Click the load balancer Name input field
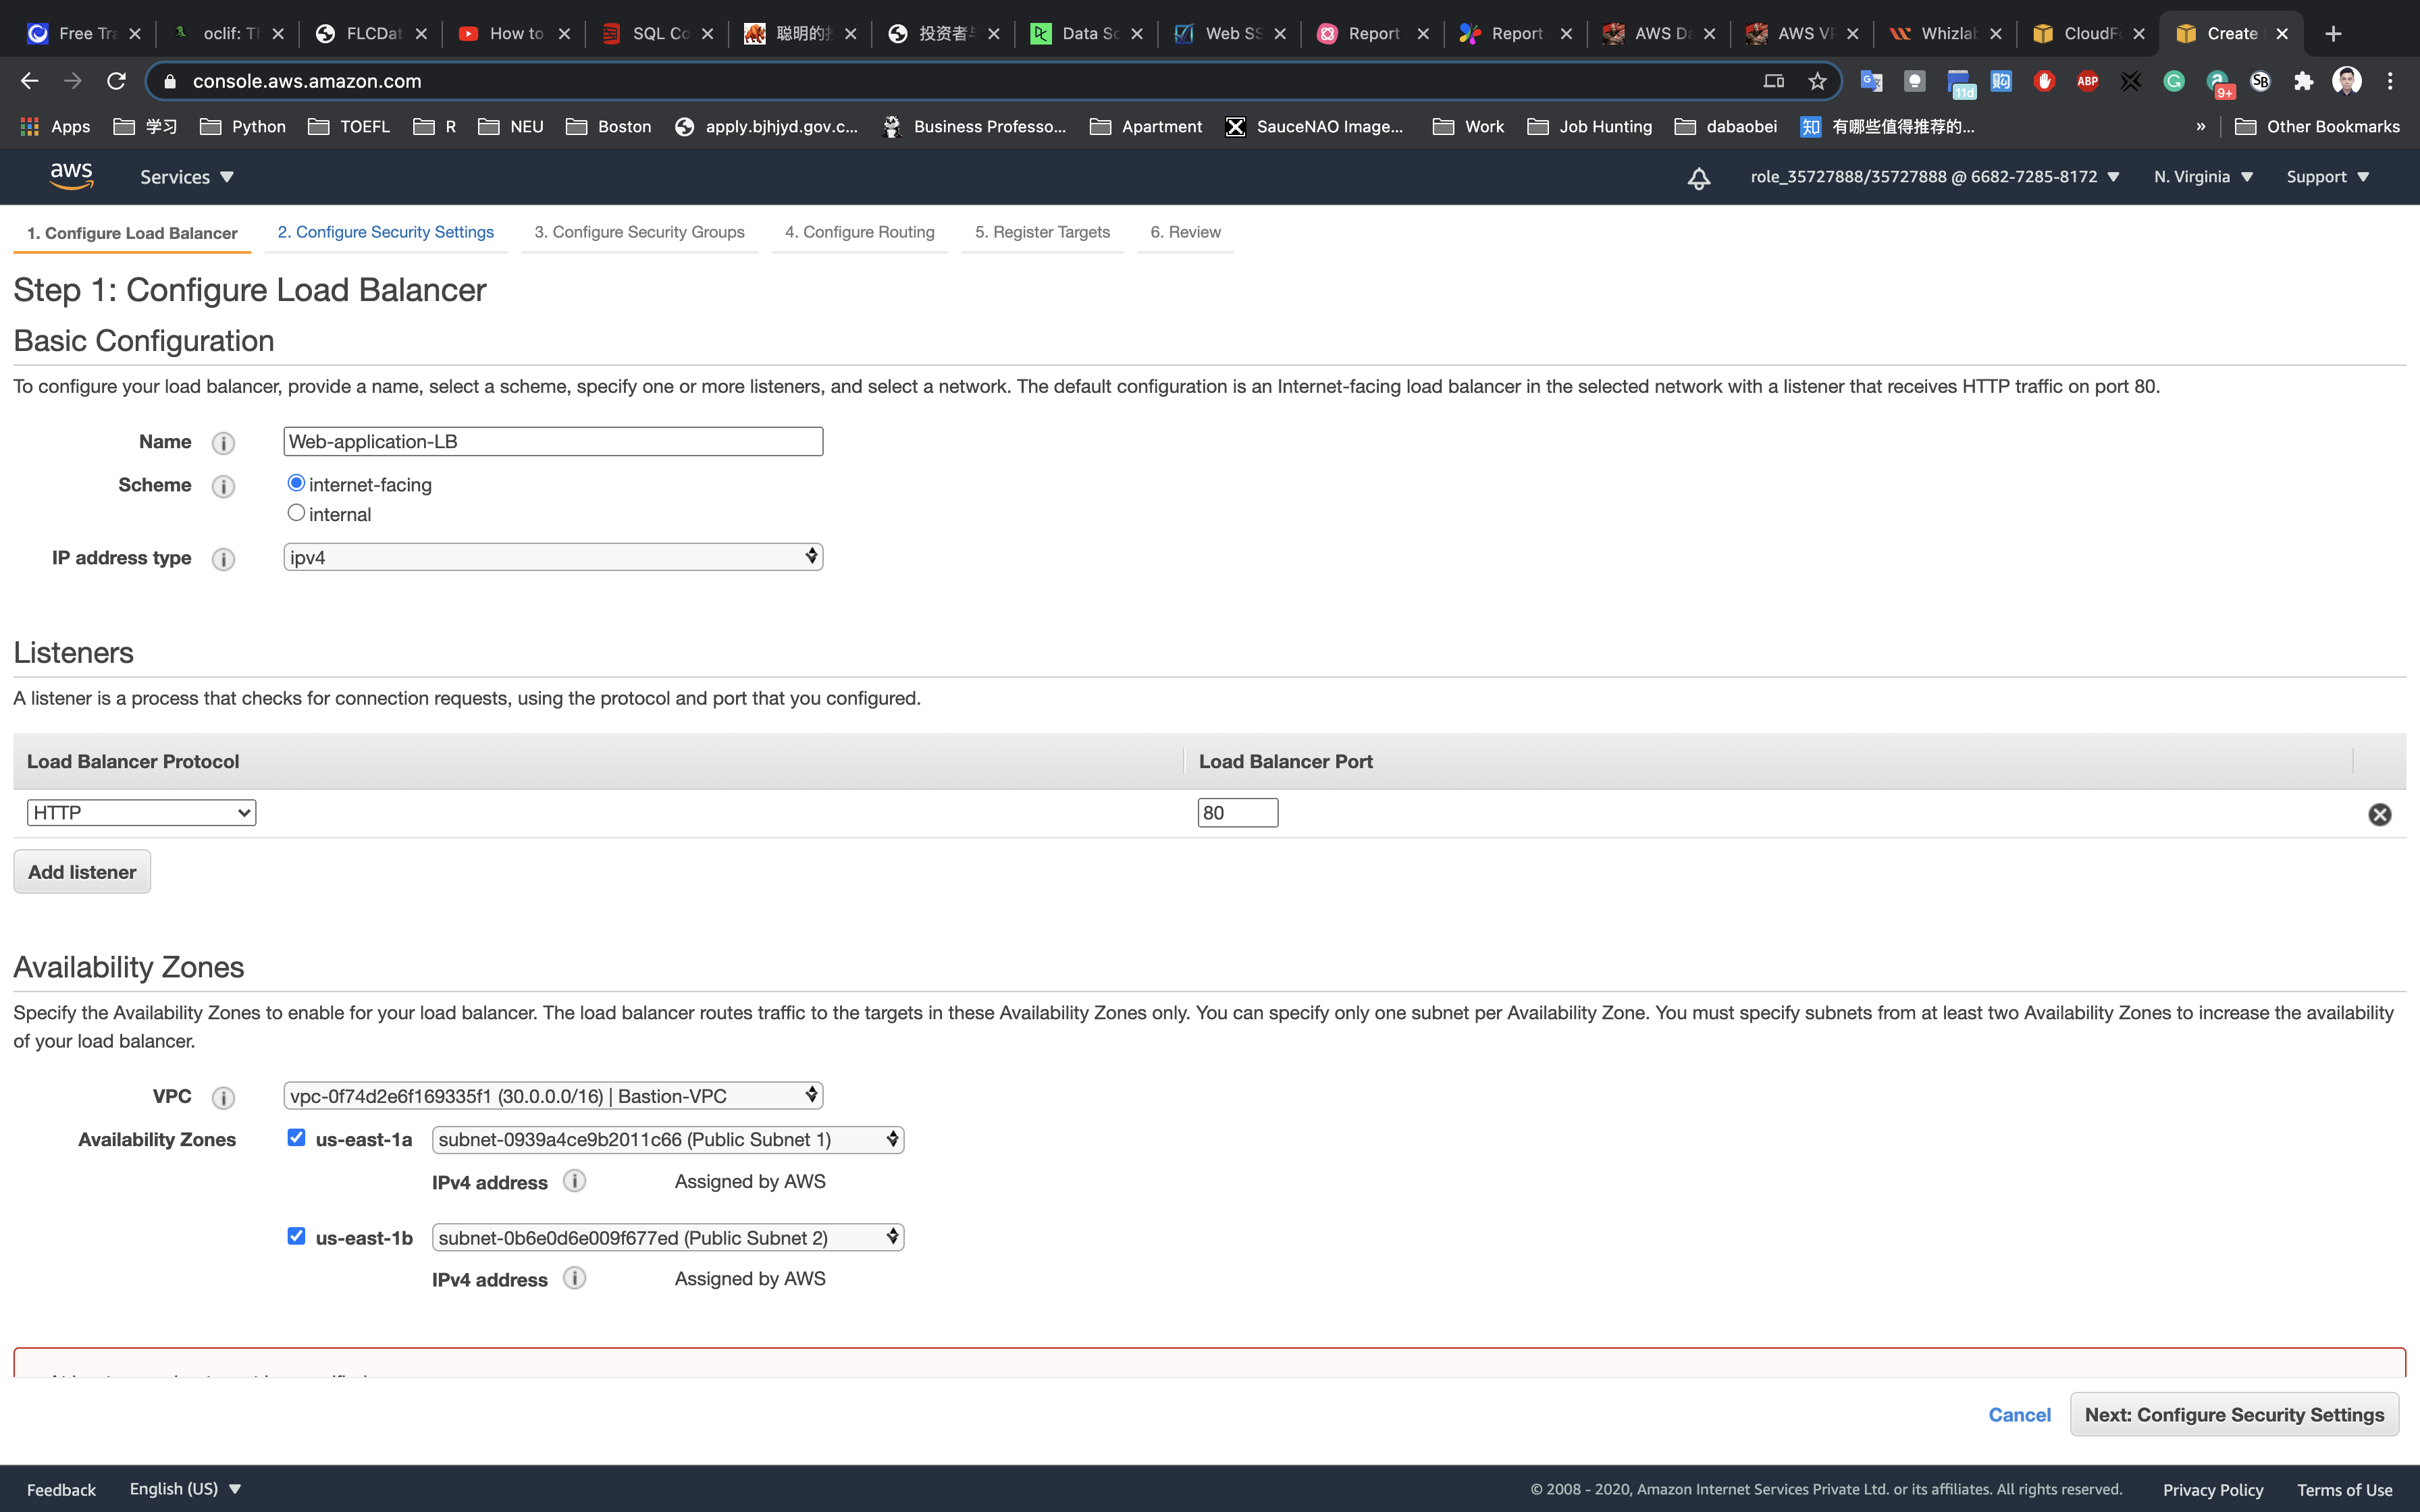 point(552,442)
